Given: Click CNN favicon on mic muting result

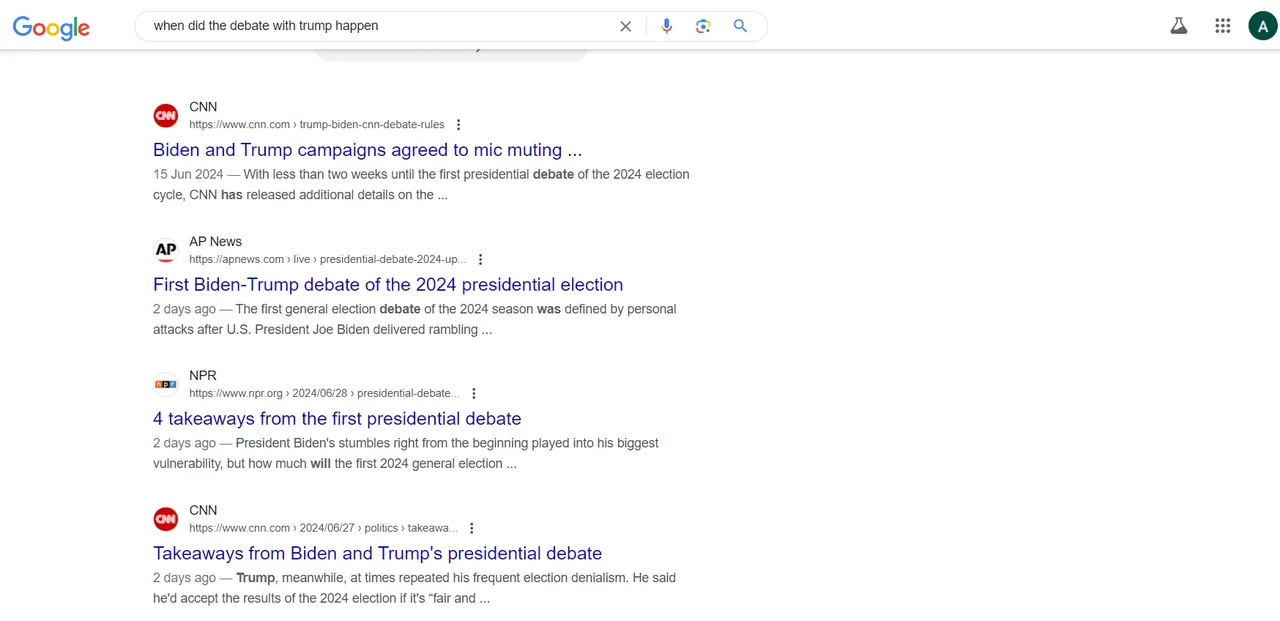Looking at the screenshot, I should [166, 115].
